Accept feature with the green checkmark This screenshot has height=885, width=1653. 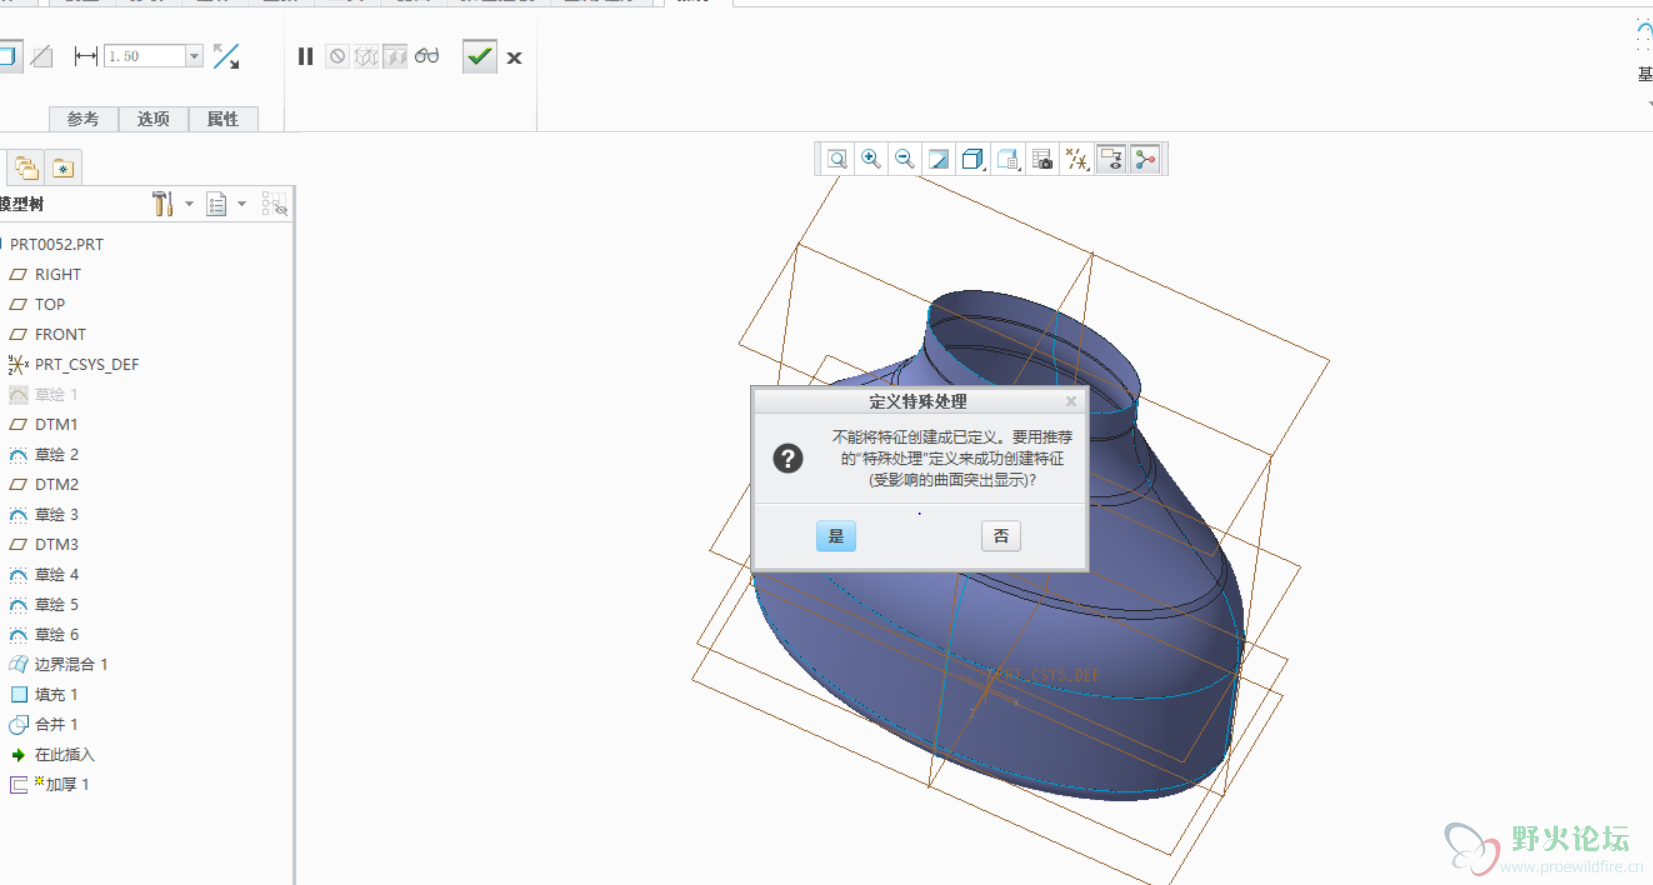pos(480,57)
